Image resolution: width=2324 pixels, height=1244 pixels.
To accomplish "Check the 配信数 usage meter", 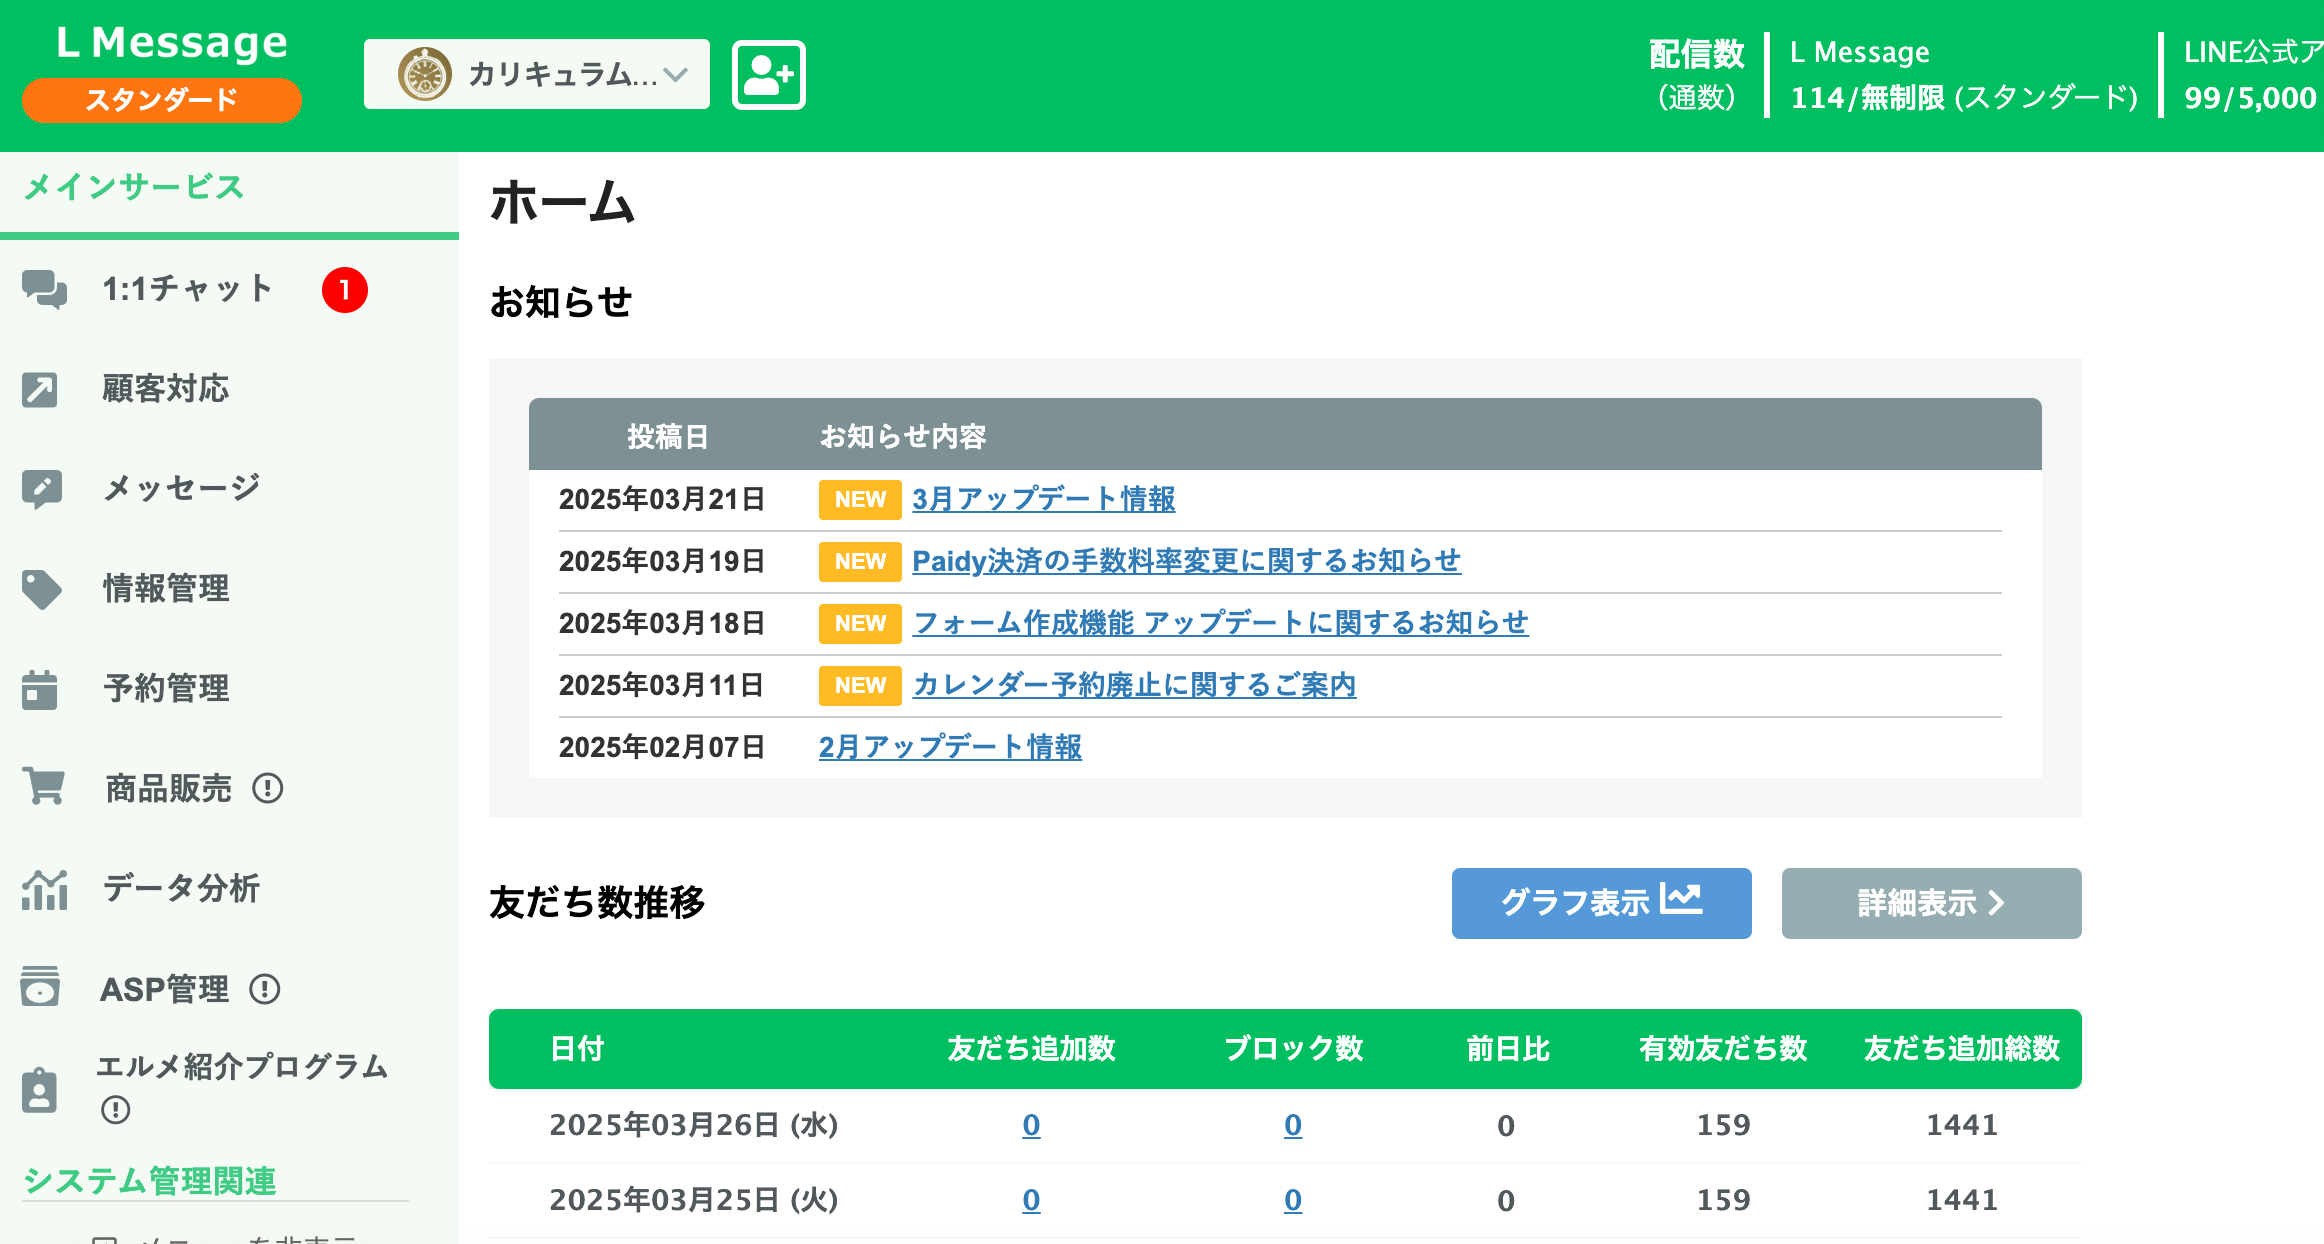I will coord(1697,72).
